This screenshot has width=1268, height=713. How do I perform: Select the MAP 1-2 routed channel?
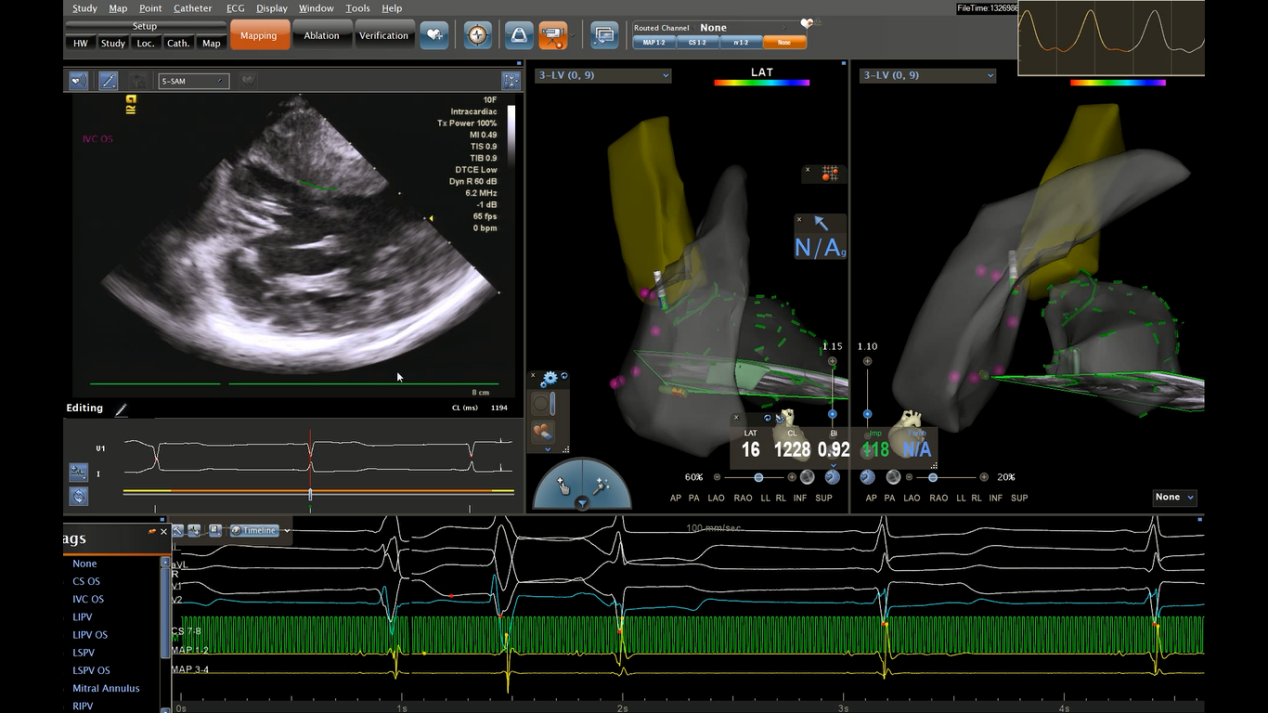click(x=654, y=43)
